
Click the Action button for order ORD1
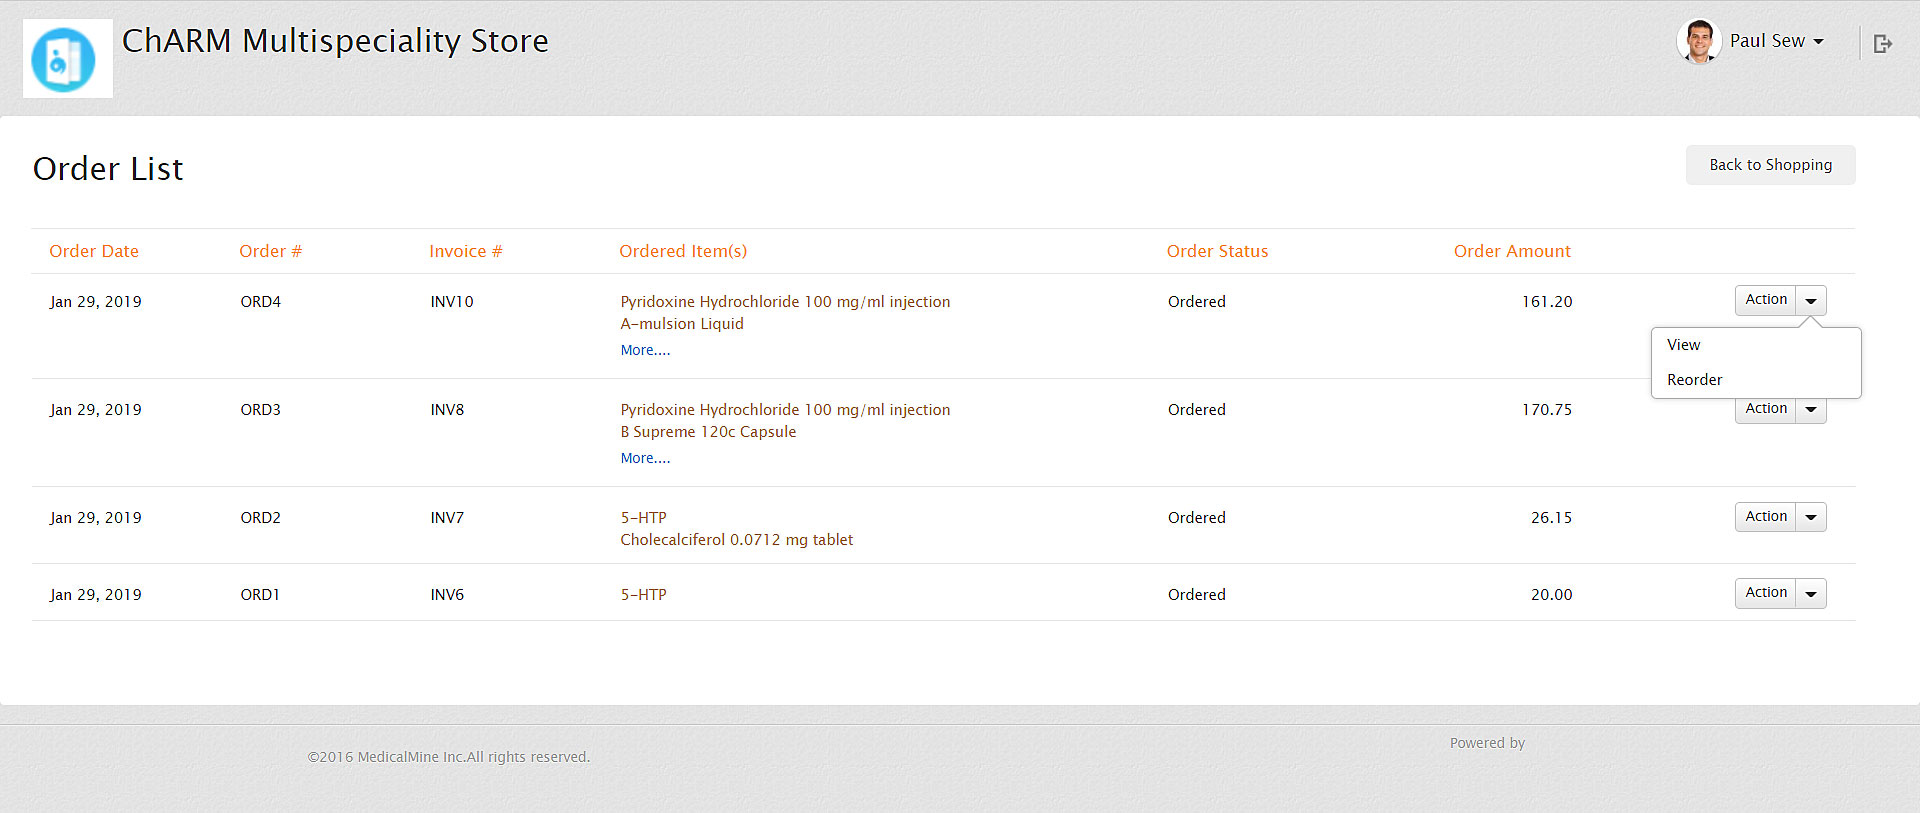[1765, 593]
